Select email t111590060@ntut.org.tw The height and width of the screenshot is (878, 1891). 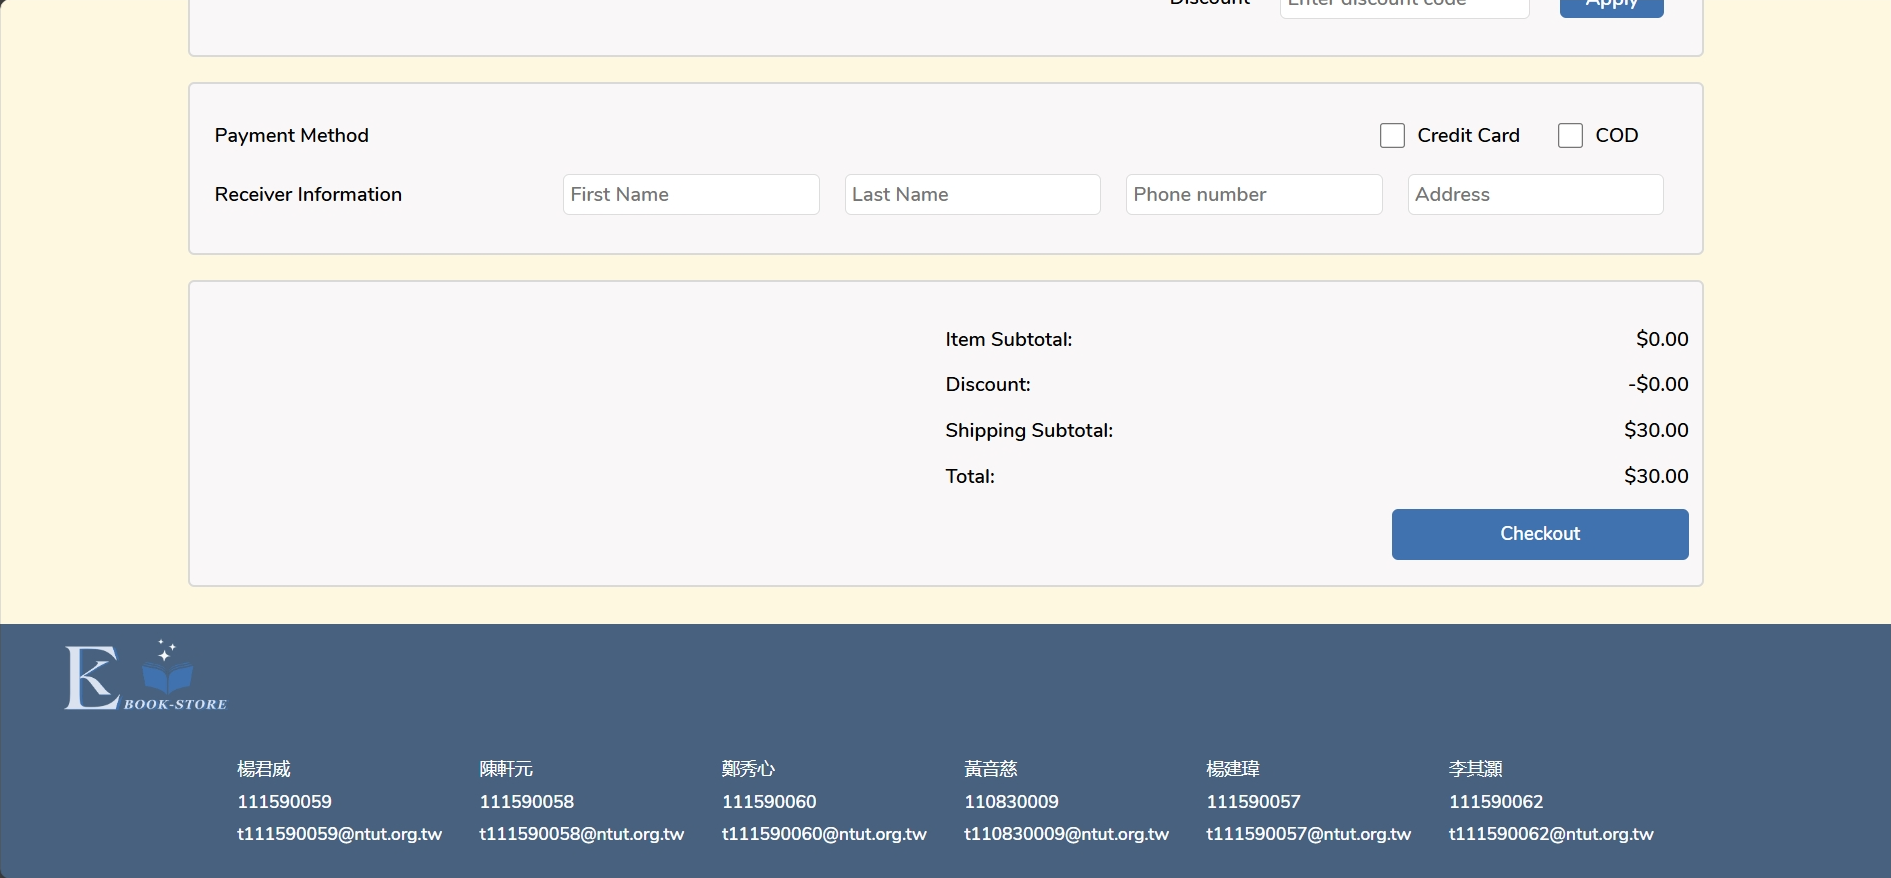click(x=824, y=834)
